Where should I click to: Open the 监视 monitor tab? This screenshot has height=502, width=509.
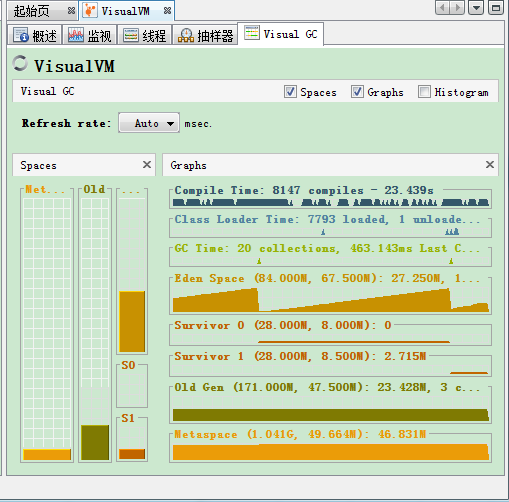click(x=89, y=35)
